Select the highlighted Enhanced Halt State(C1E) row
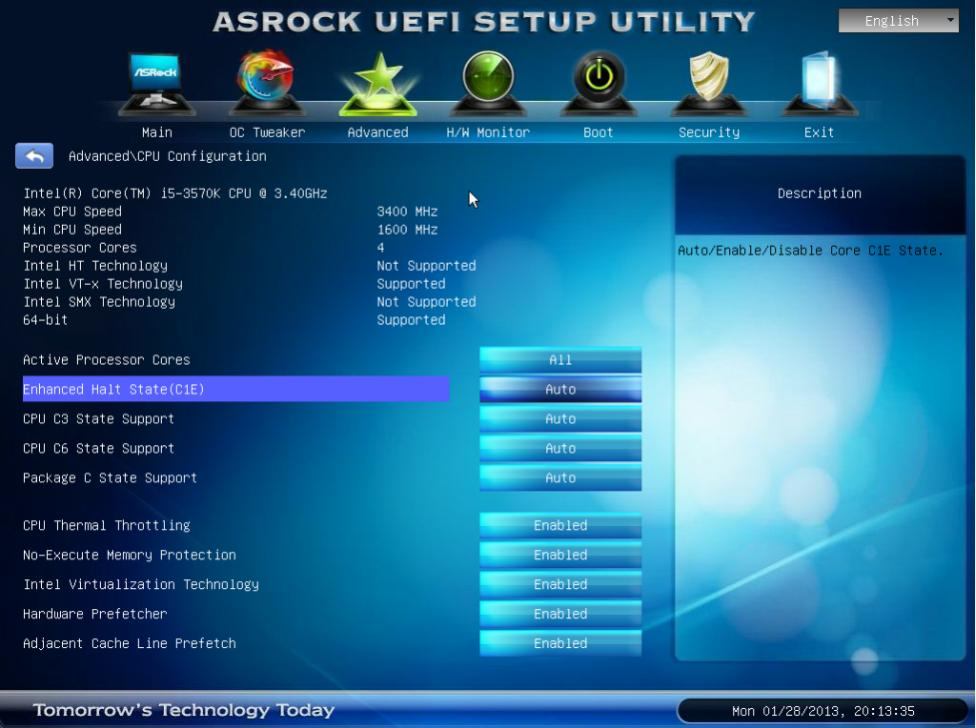976x728 pixels. [236, 389]
